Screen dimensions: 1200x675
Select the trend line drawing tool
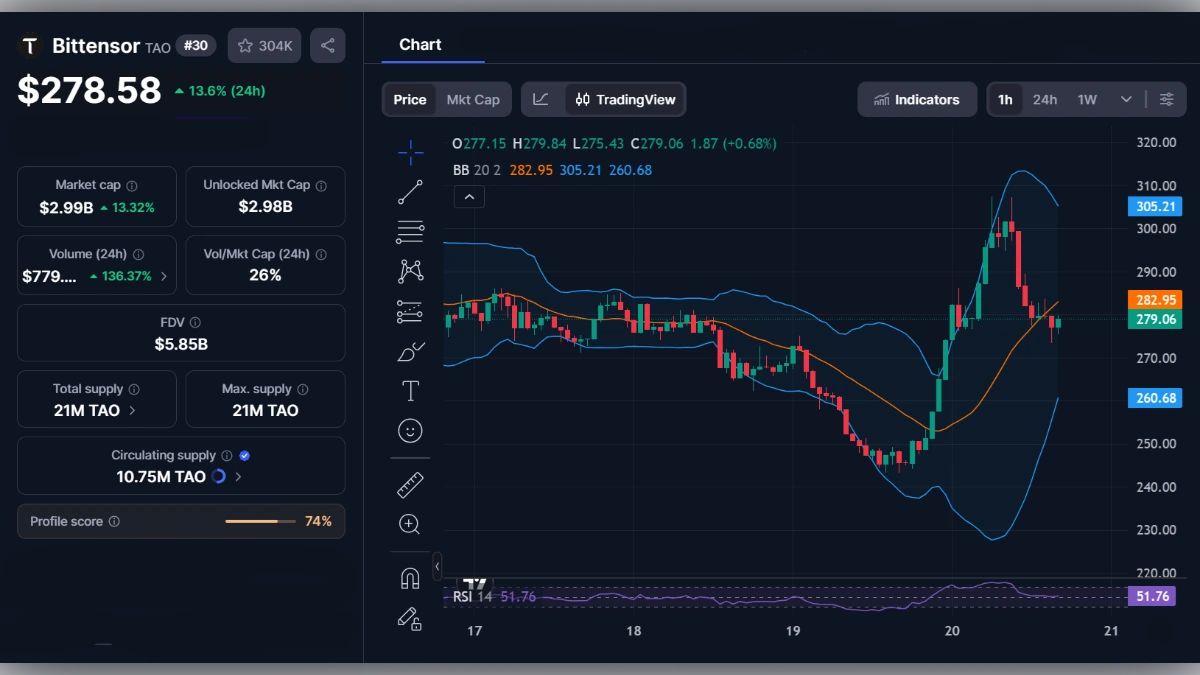click(410, 192)
